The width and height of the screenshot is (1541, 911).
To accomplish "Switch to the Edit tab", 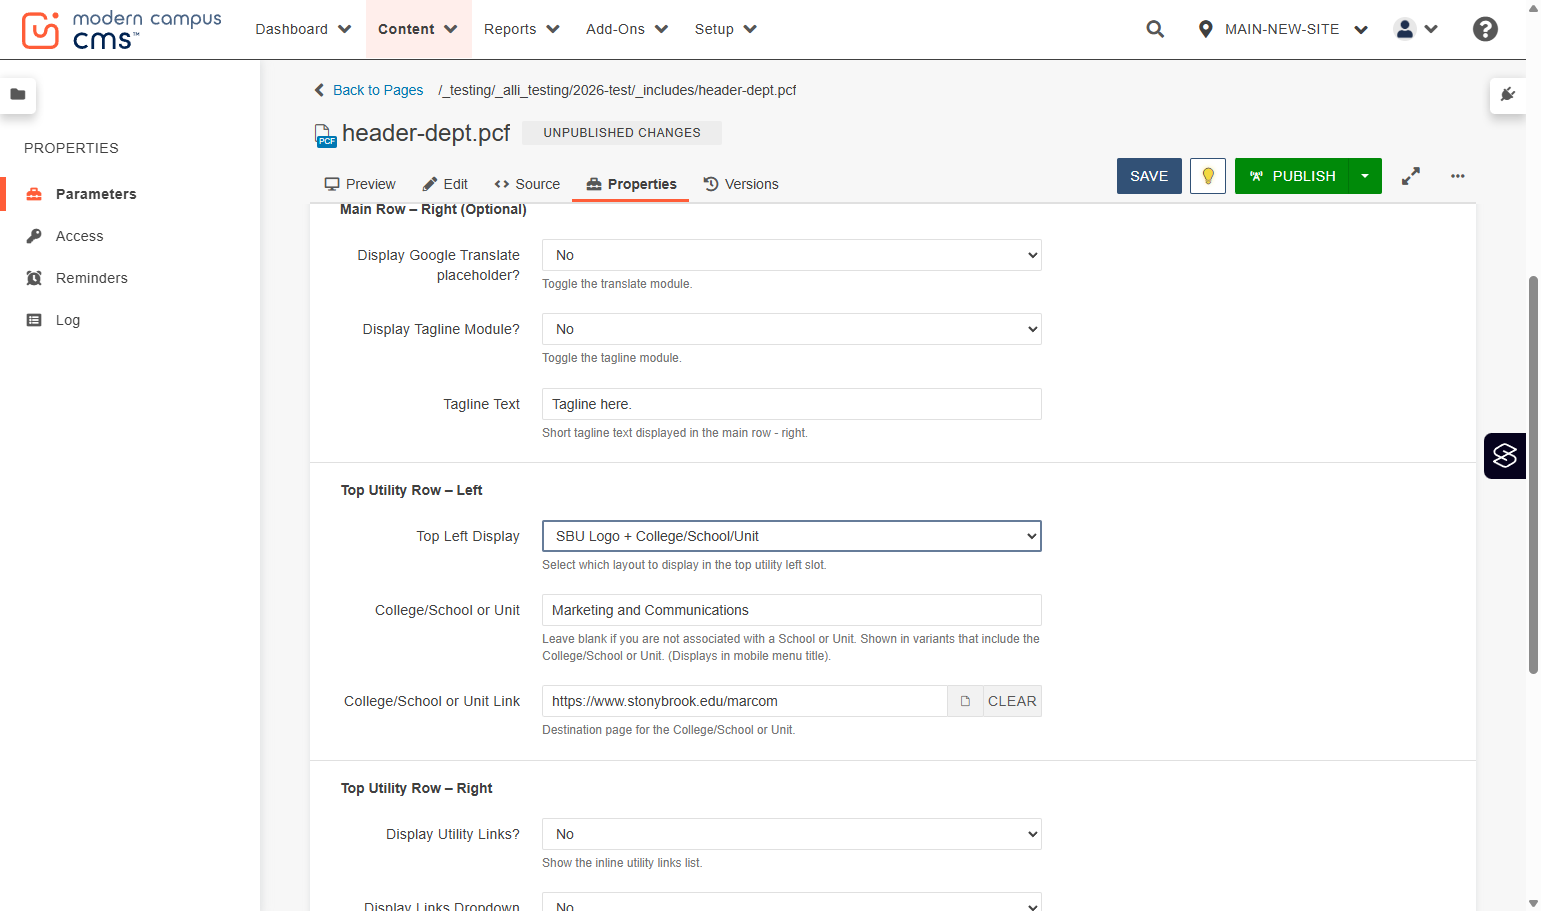I will coord(445,184).
